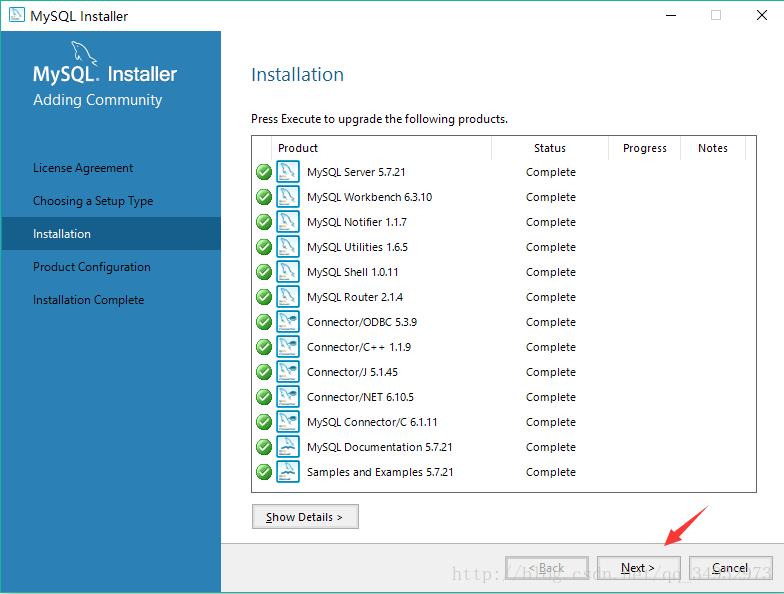Select the Installation Complete step
Viewport: 784px width, 594px height.
(88, 300)
